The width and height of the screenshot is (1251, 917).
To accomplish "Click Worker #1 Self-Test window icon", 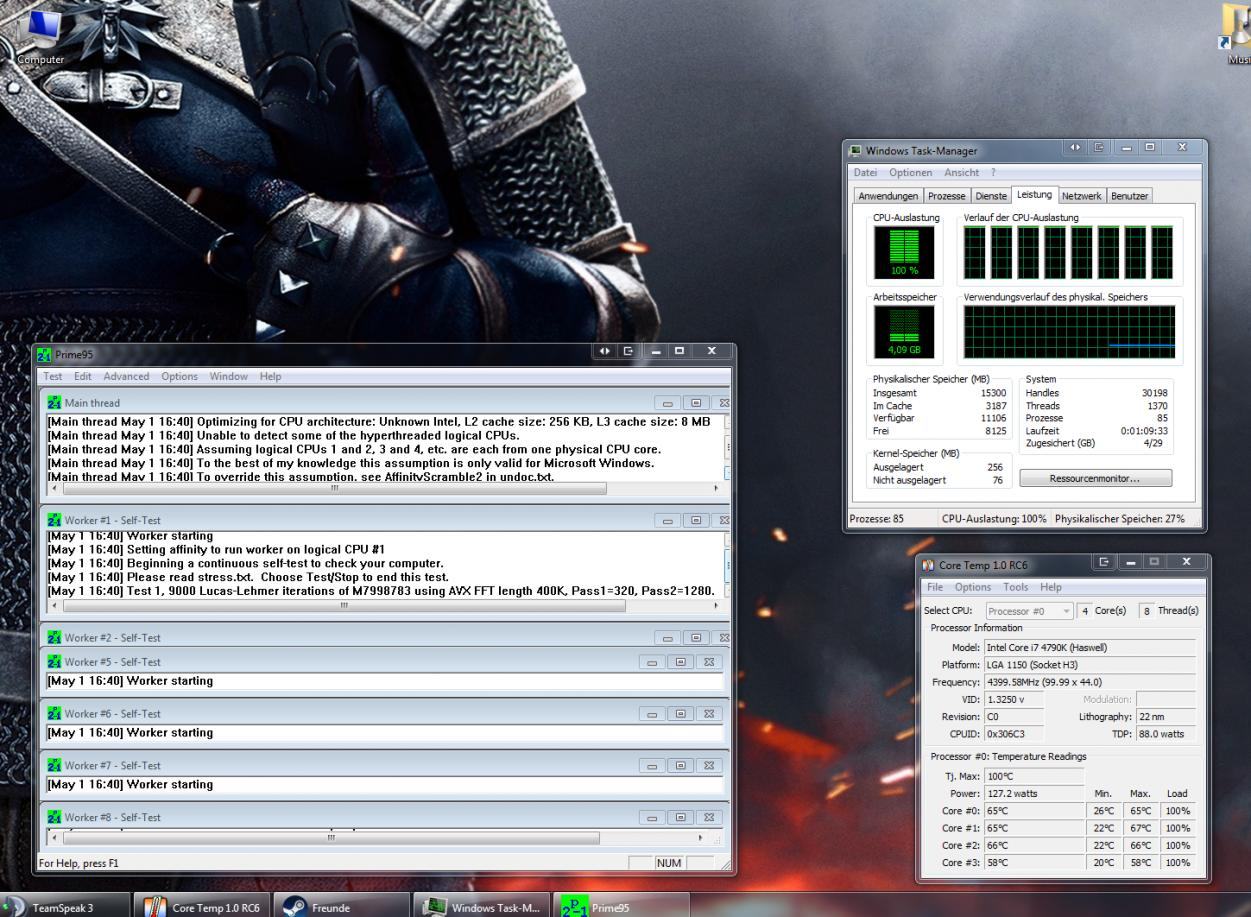I will pyautogui.click(x=54, y=520).
